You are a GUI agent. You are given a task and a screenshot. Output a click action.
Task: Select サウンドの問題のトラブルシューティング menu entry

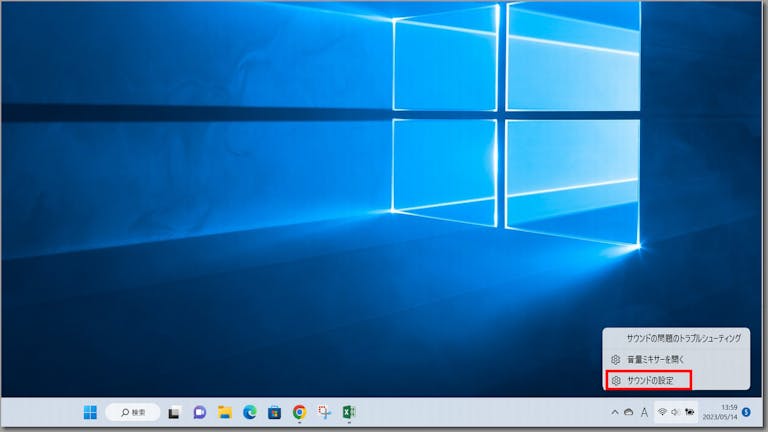676,338
